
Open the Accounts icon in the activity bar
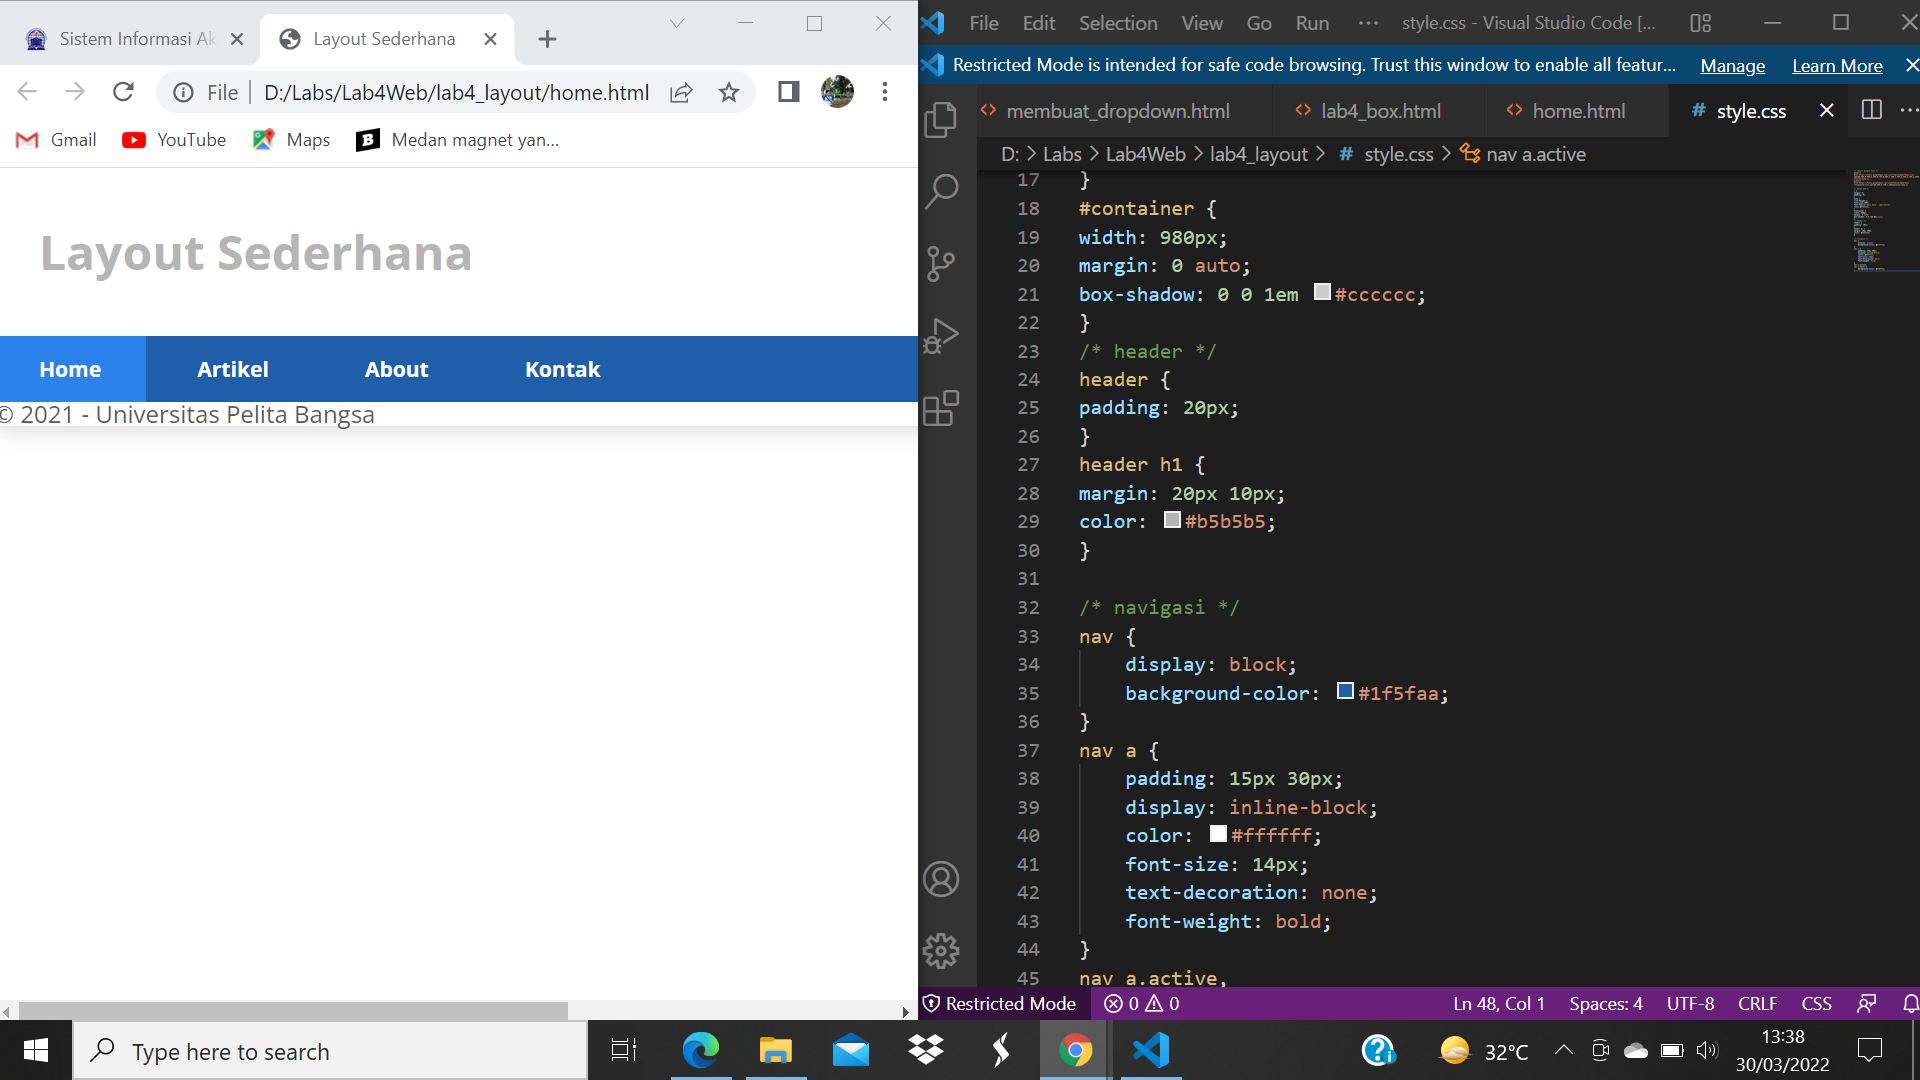click(941, 878)
